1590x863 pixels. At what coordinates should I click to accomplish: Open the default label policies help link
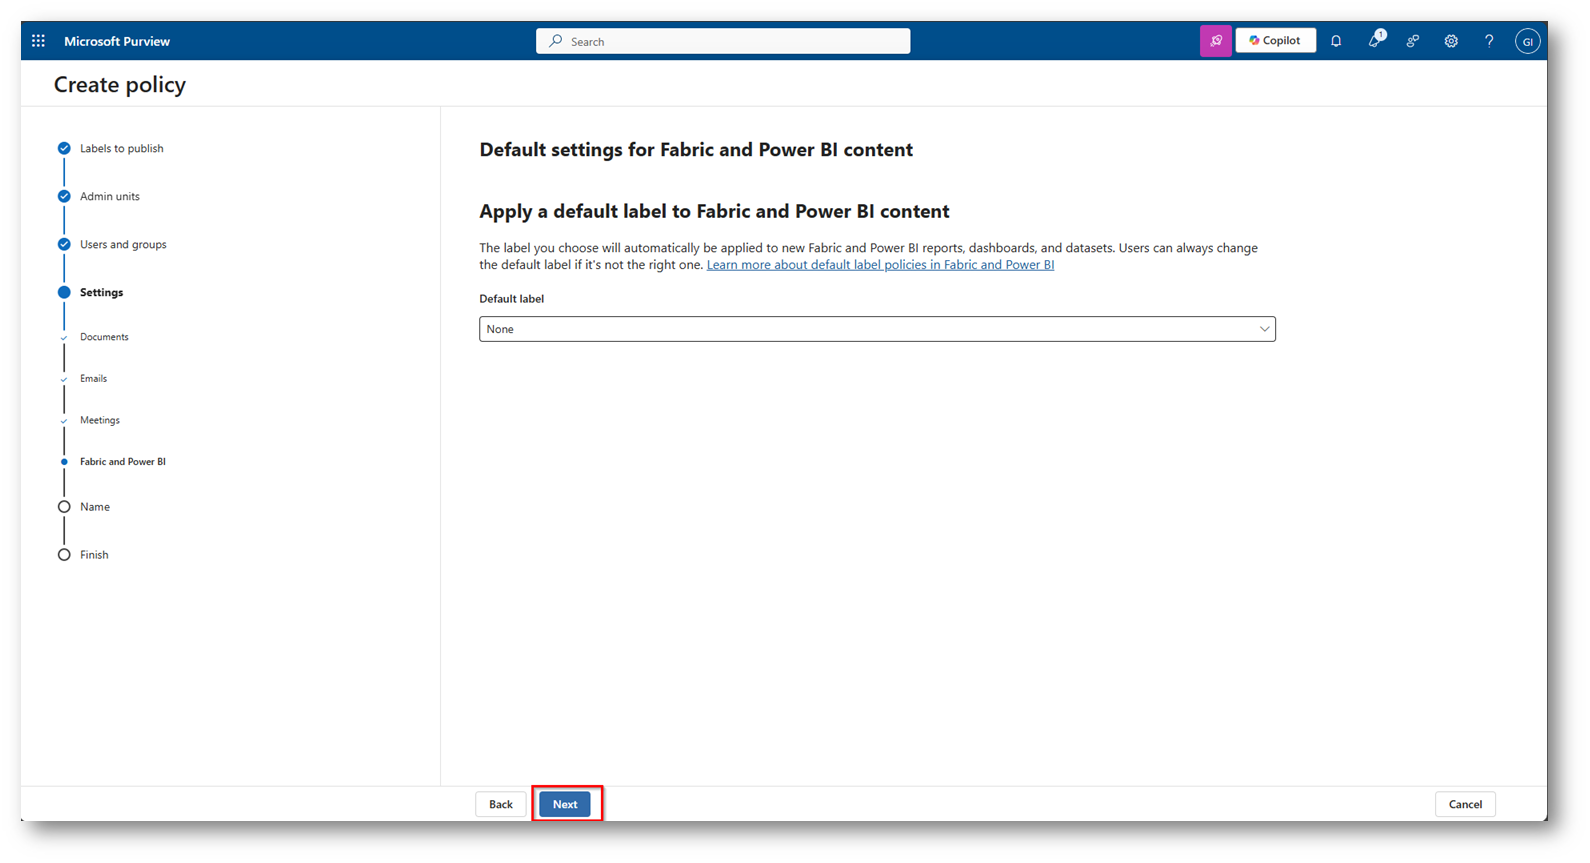[x=880, y=265]
